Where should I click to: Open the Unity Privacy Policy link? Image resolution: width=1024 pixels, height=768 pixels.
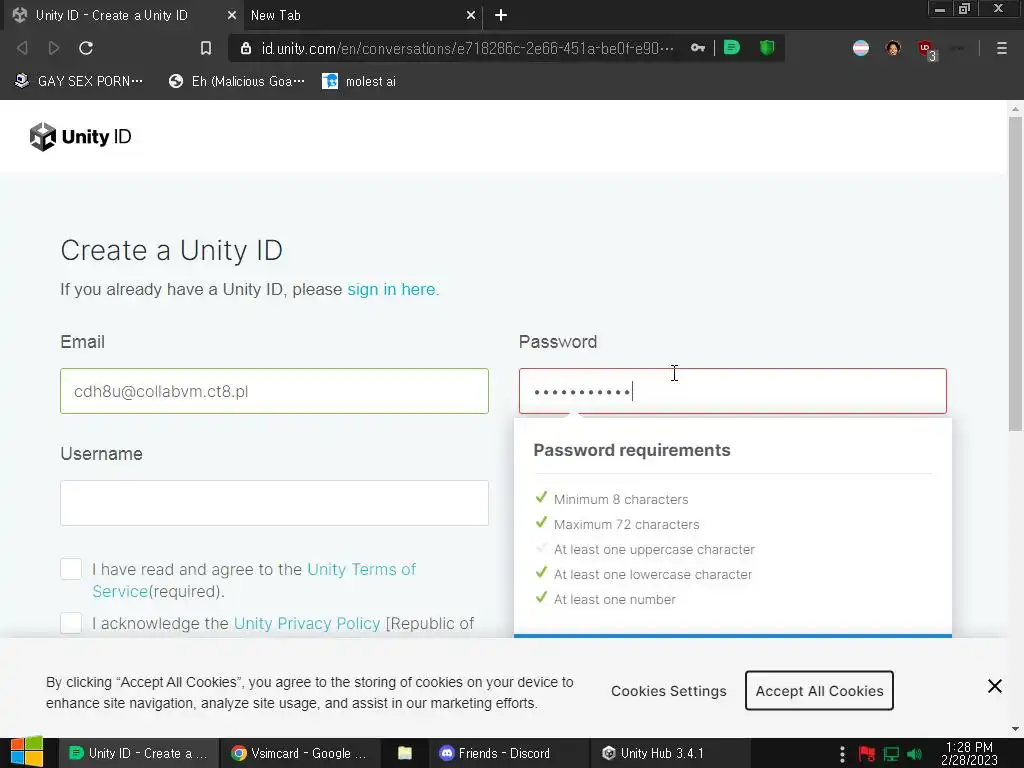click(x=307, y=624)
